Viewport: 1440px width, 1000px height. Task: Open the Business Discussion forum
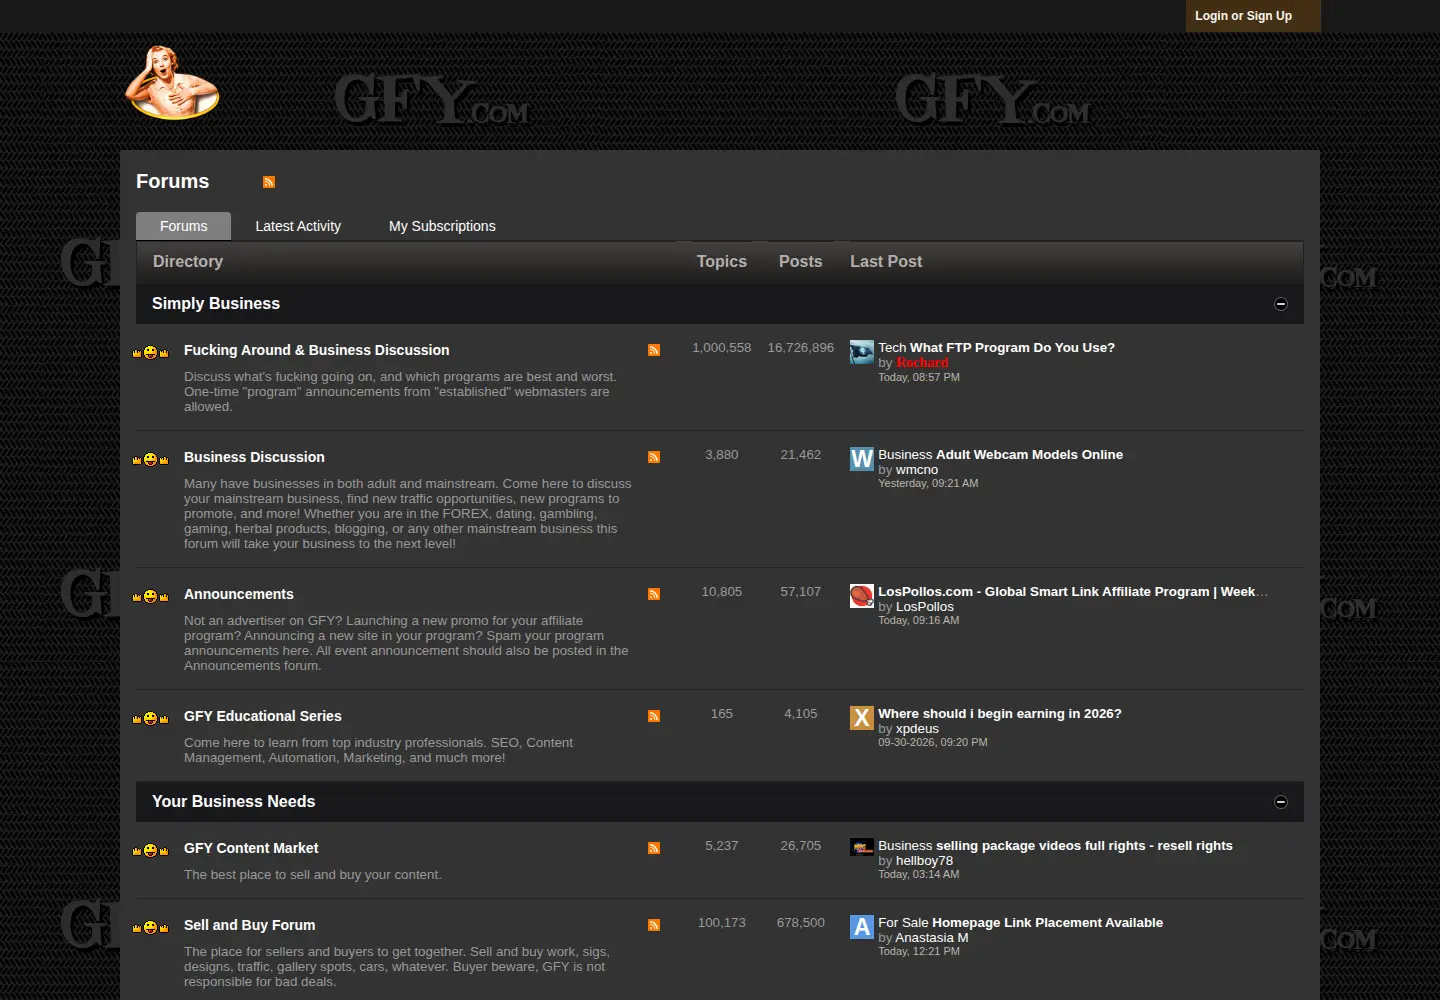(254, 457)
